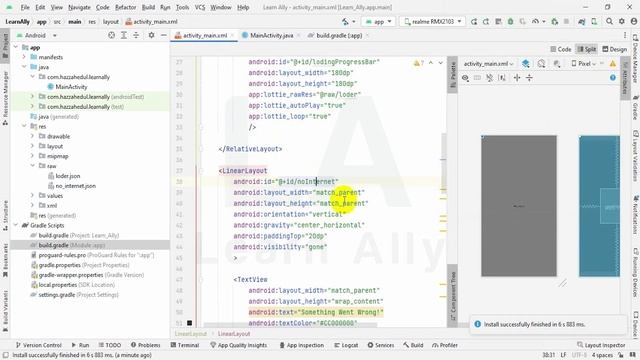Toggle the Gradle tool window on the right
The width and height of the screenshot is (640, 360).
[636, 108]
